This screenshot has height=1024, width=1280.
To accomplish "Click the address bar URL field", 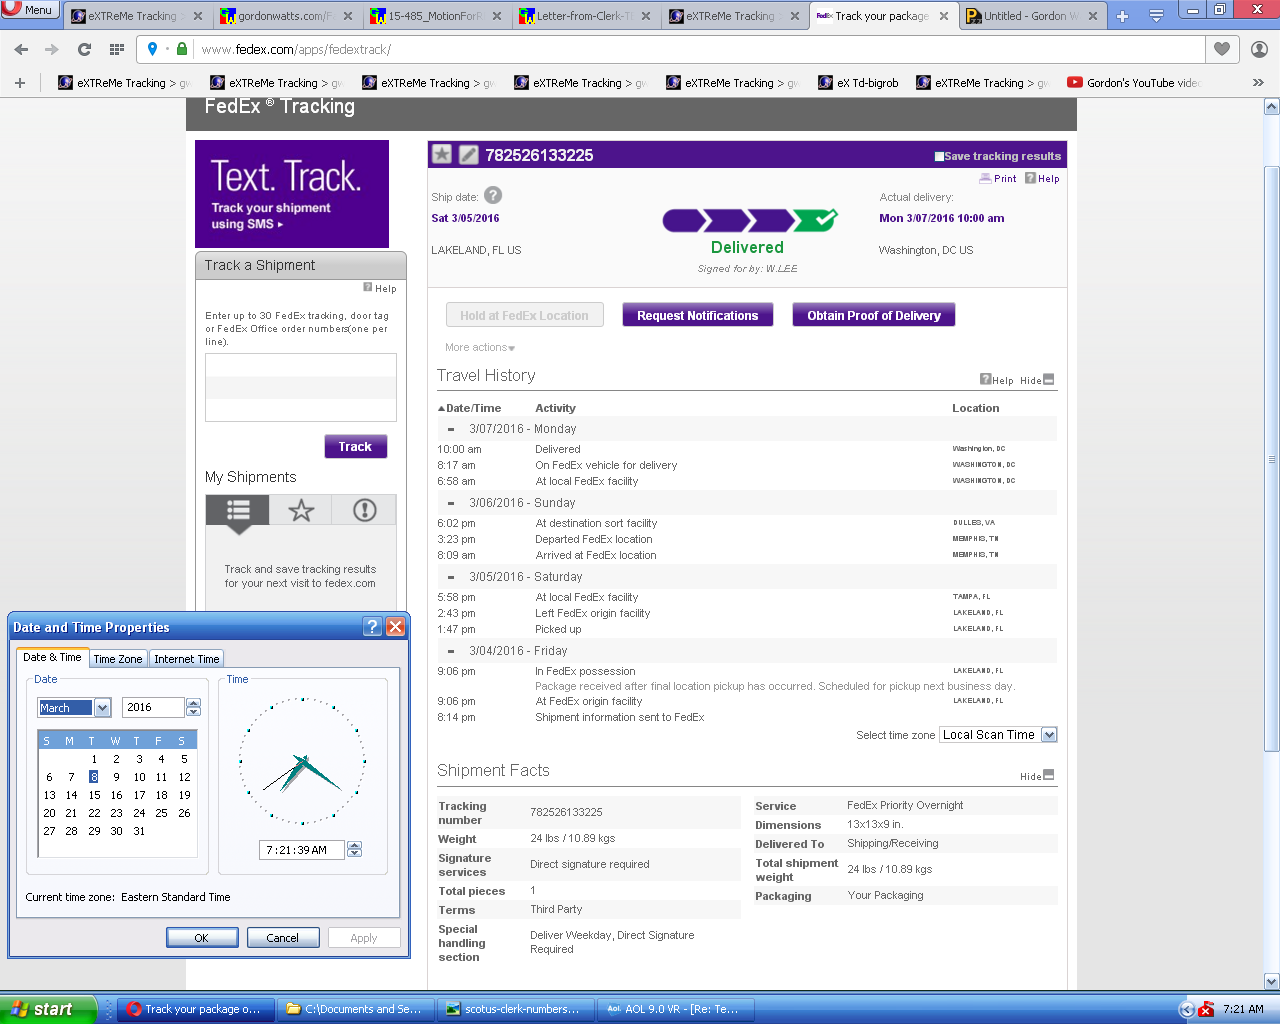I will [x=700, y=49].
